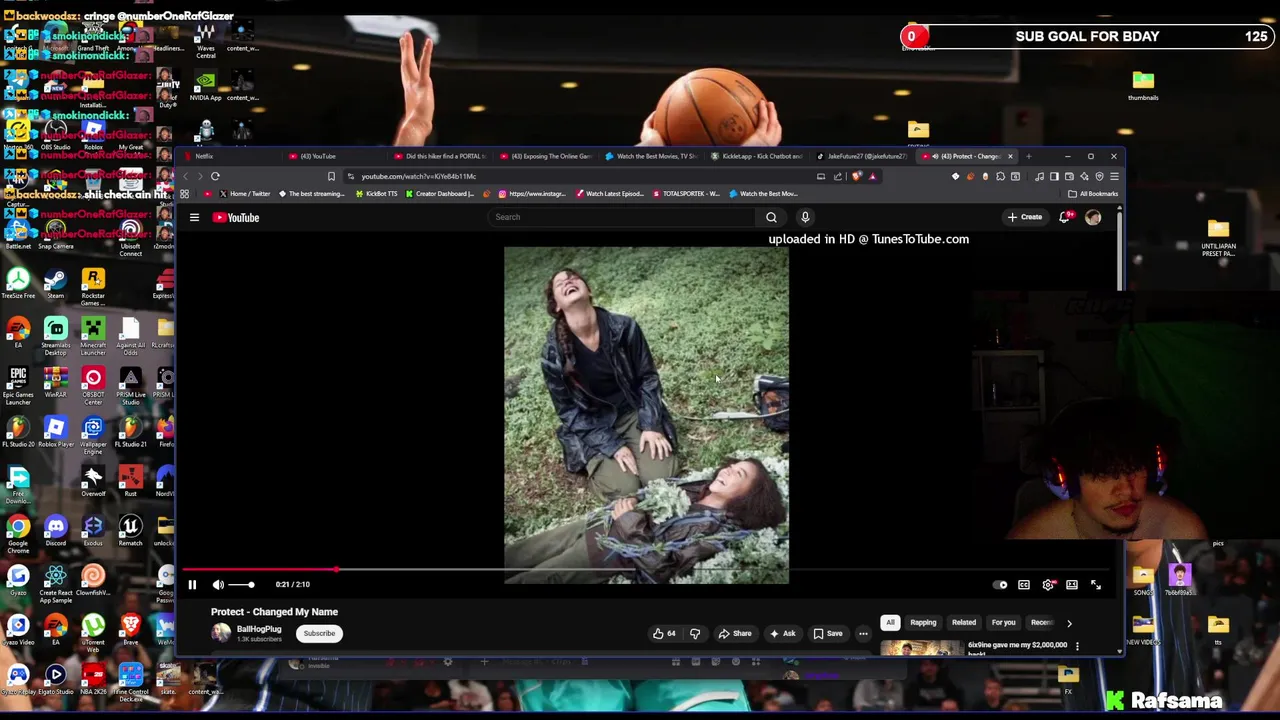Open the Create menu on YouTube
Image resolution: width=1280 pixels, height=720 pixels.
1025,217
